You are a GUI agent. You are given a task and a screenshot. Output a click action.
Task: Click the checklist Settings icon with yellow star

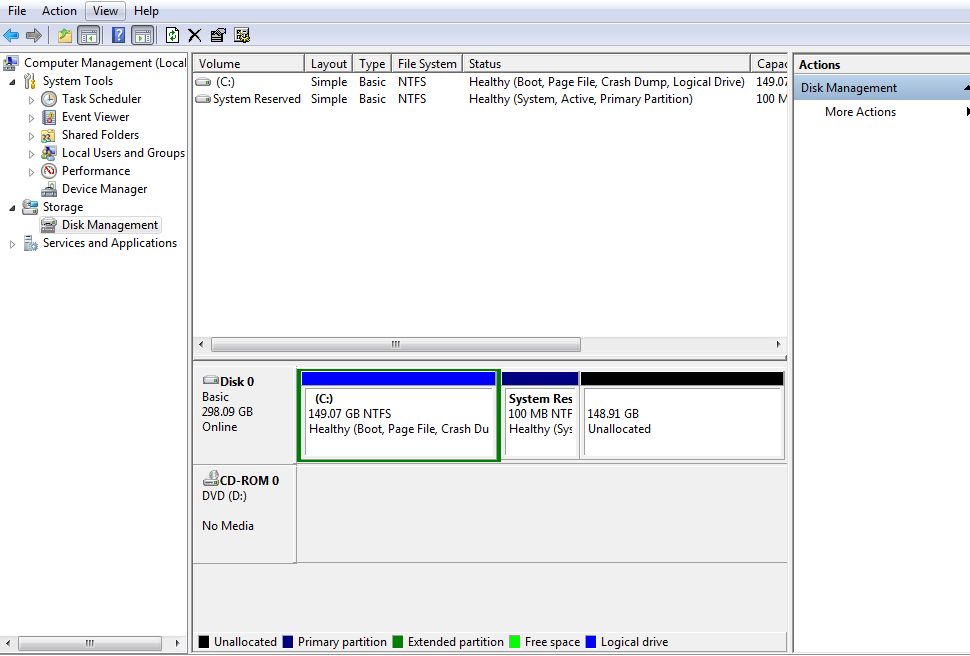pos(242,35)
